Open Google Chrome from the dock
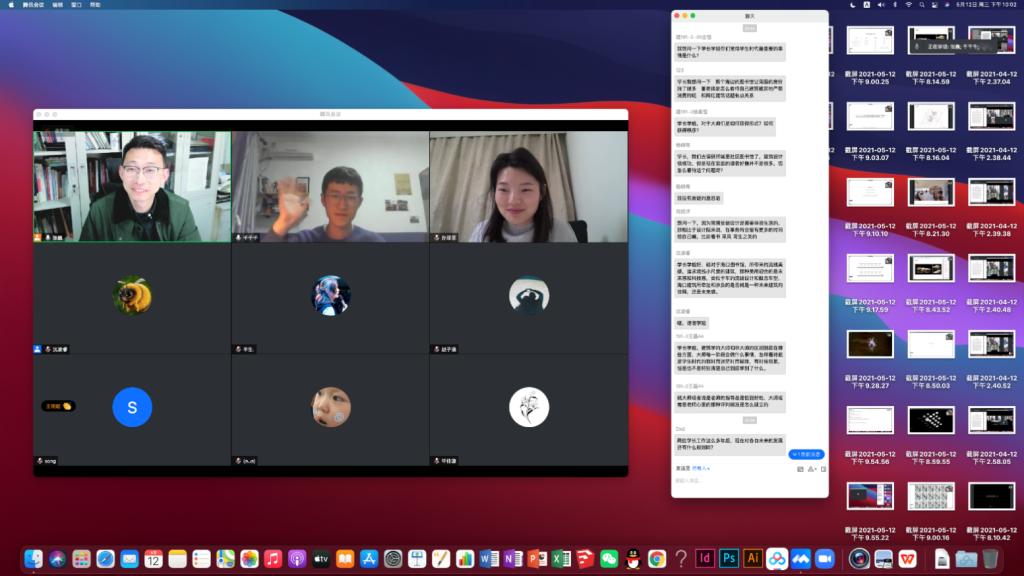1024x576 pixels. pos(657,558)
